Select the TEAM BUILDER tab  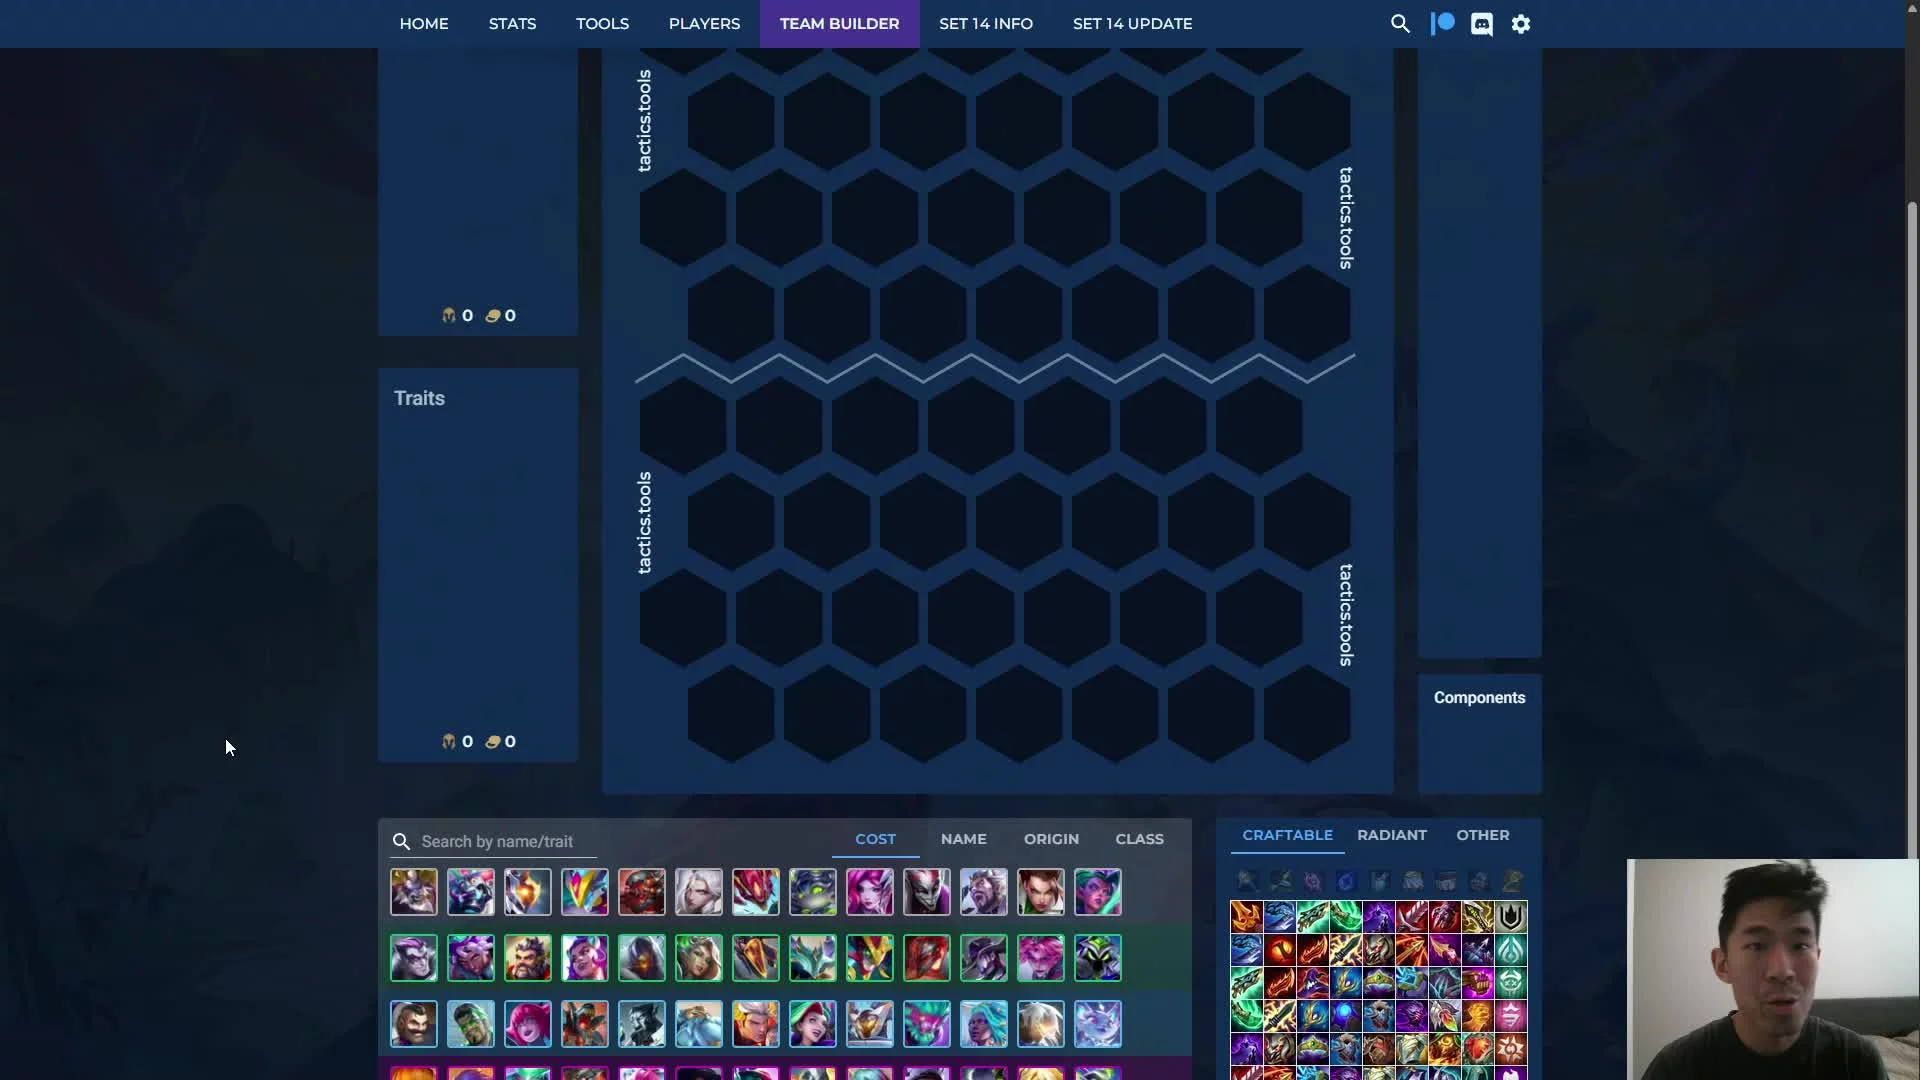(x=839, y=23)
